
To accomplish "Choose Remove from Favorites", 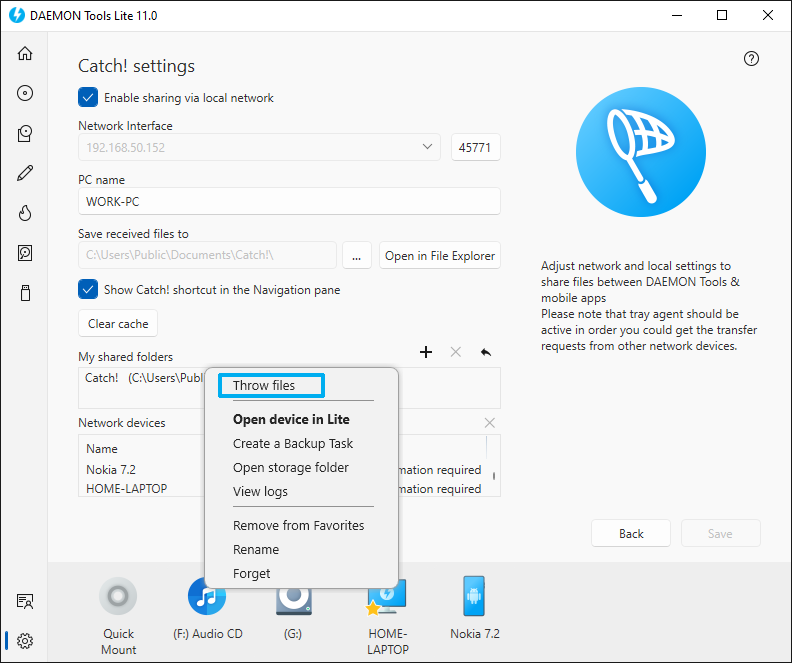I will (299, 525).
